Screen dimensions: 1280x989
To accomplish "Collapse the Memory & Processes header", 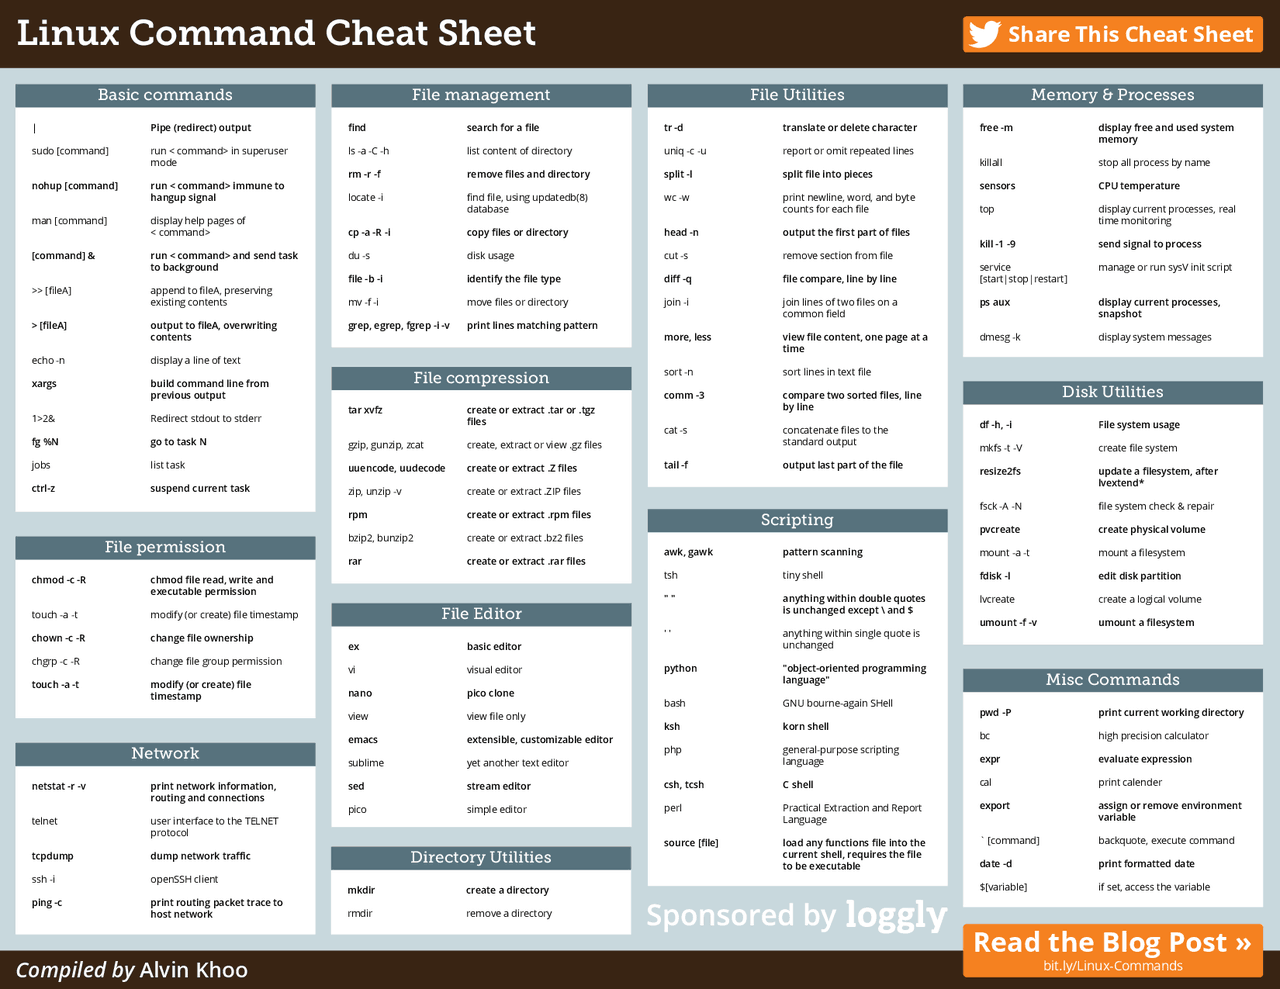I will [x=1112, y=94].
